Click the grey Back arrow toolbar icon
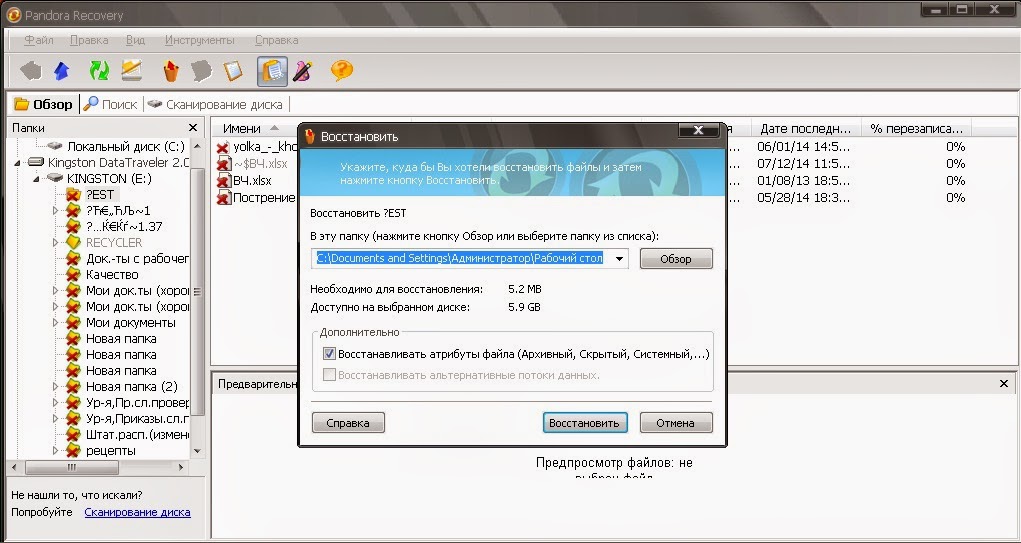The width and height of the screenshot is (1021, 543). click(31, 71)
